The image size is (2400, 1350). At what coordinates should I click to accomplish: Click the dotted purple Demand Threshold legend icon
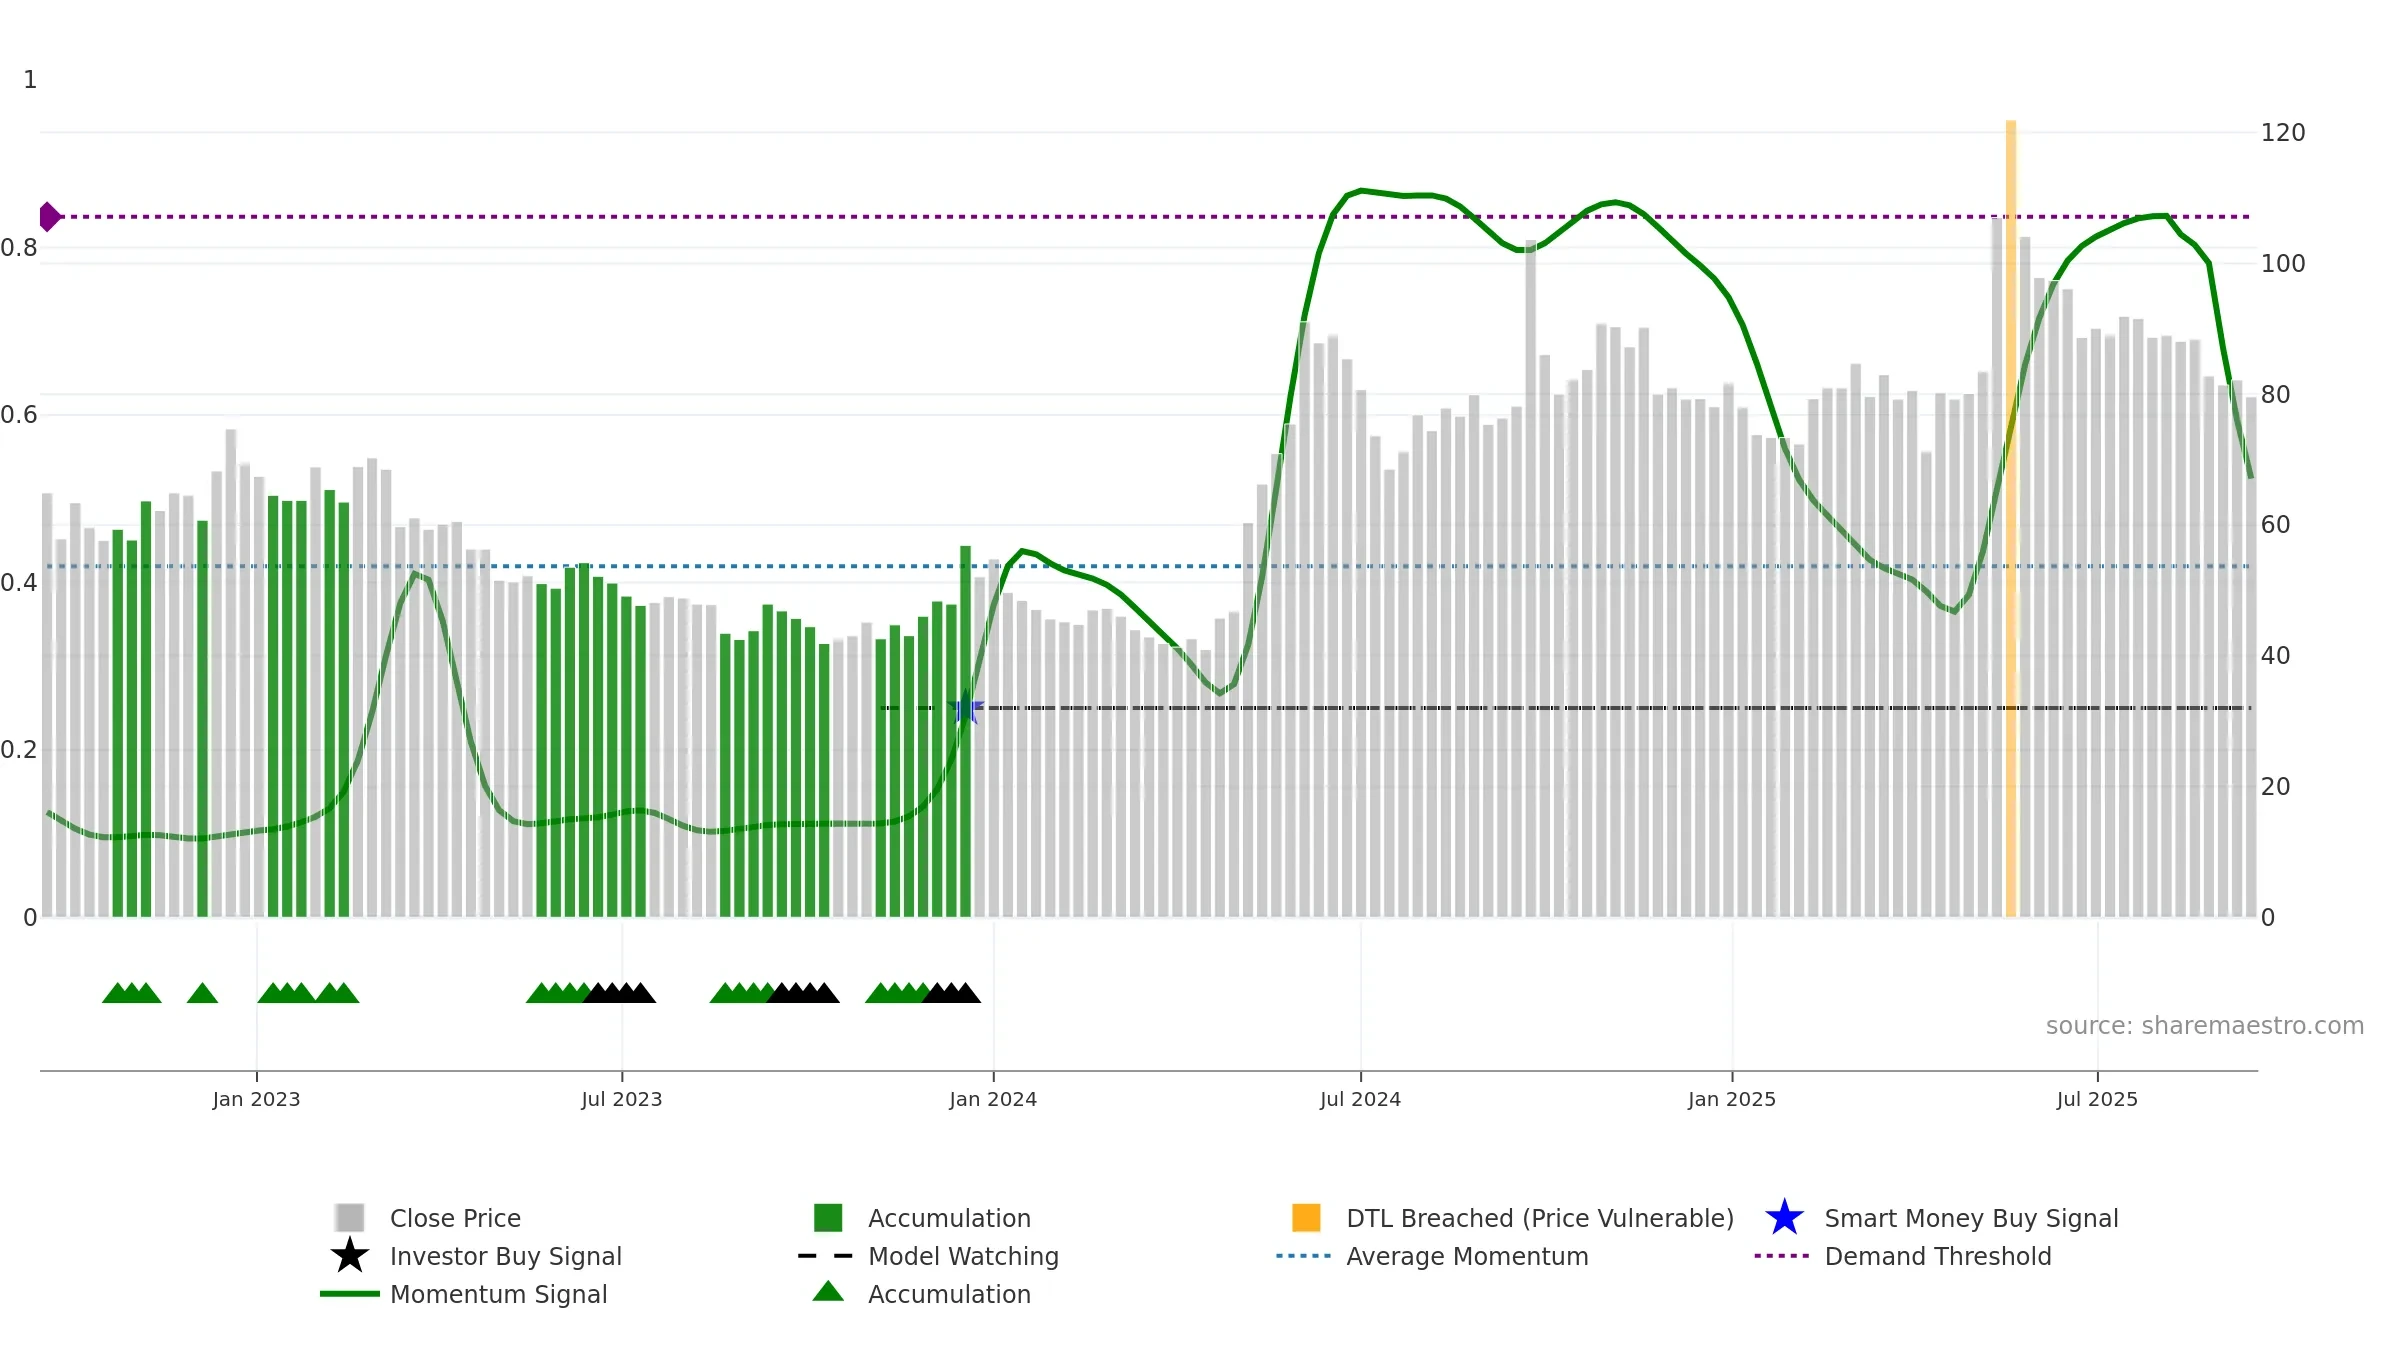pos(1782,1255)
